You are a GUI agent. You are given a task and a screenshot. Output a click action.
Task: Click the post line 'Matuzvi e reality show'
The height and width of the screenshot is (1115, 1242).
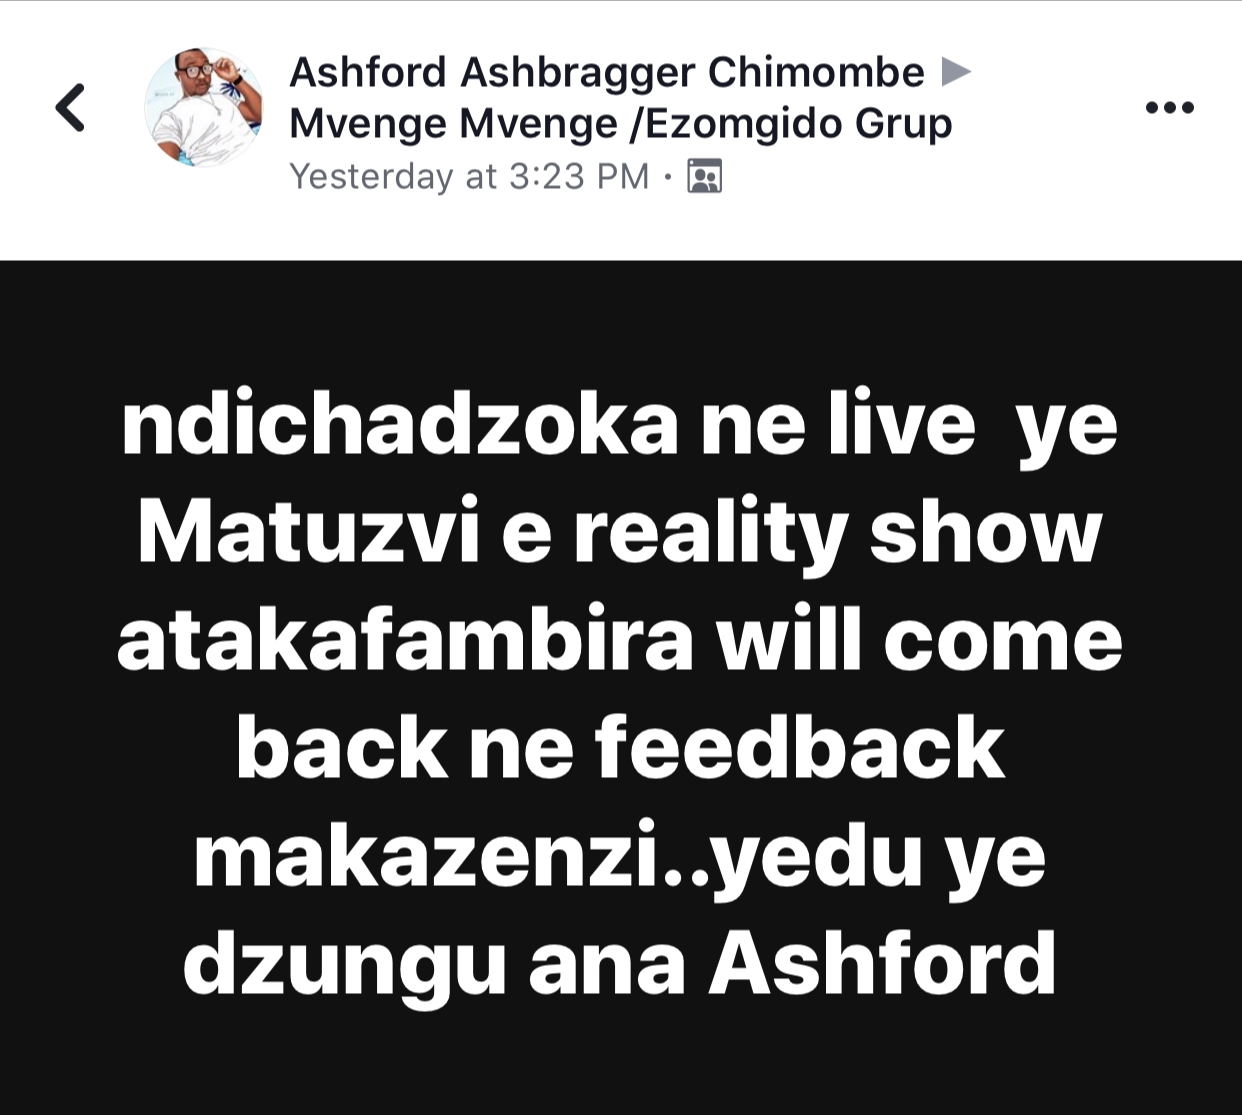tap(620, 533)
